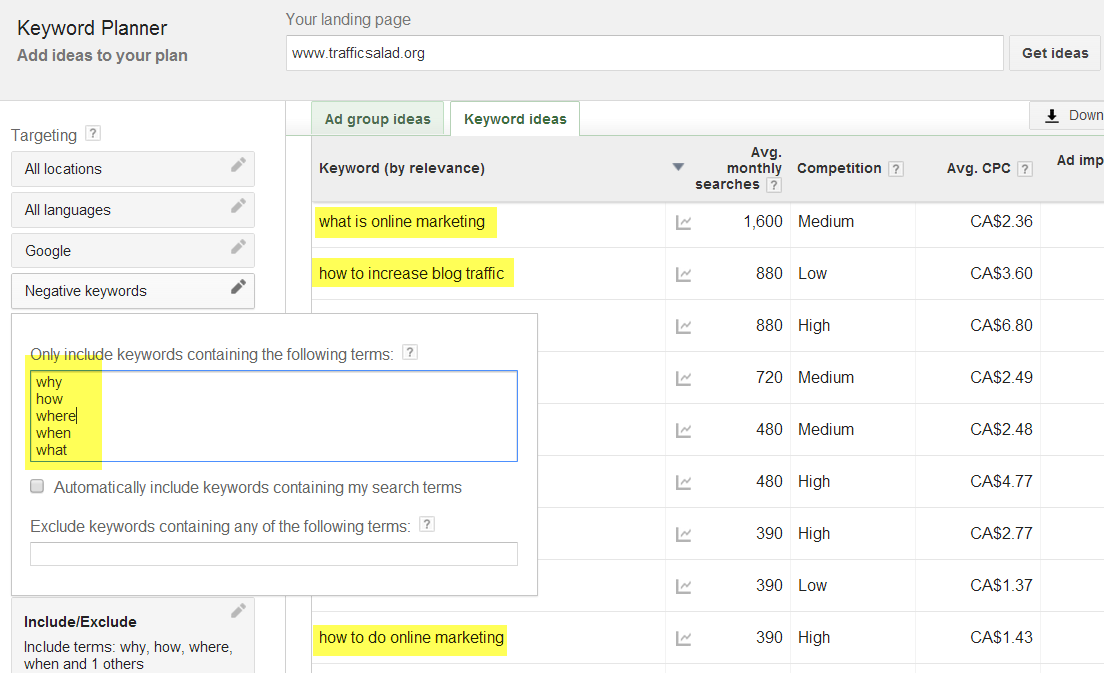
Task: Click help icon beside Targeting heading
Action: tap(93, 133)
